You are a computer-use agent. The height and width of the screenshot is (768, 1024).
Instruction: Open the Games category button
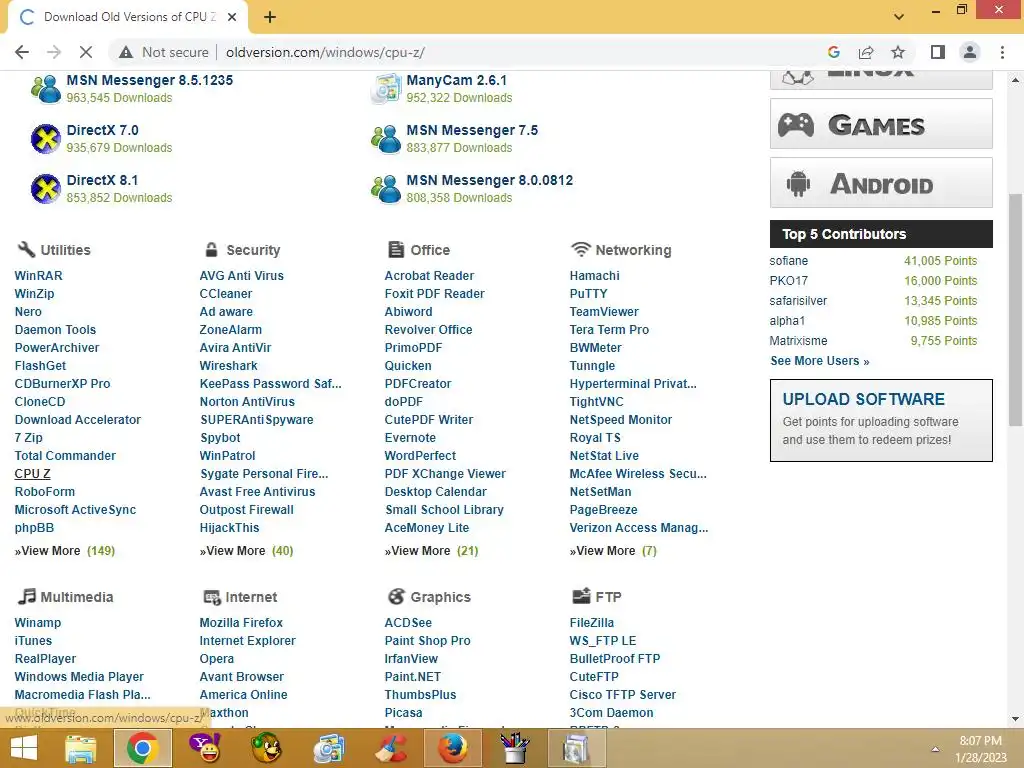[881, 124]
